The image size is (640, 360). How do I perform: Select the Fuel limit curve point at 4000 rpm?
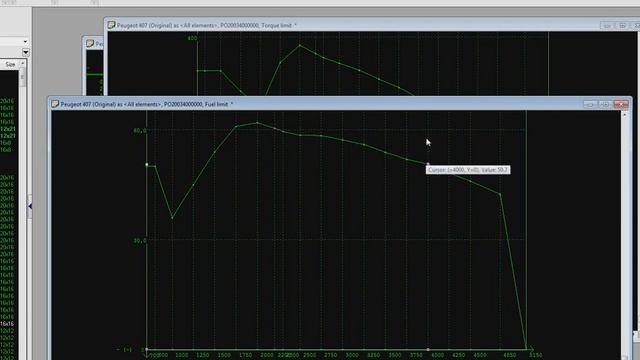(x=428, y=164)
